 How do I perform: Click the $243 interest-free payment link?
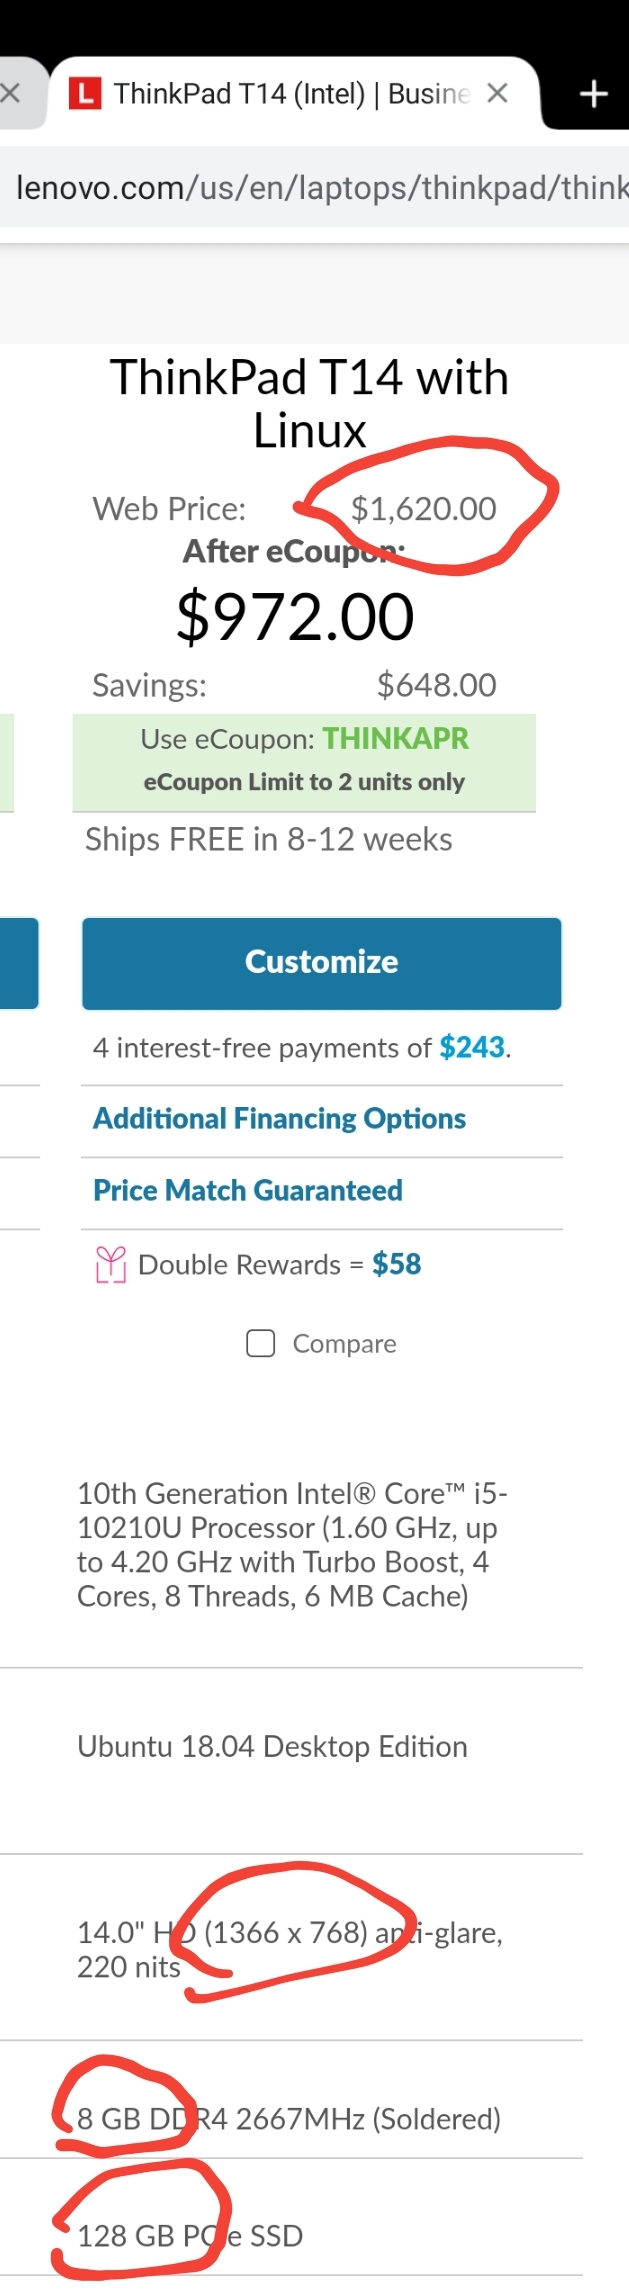coord(472,1047)
